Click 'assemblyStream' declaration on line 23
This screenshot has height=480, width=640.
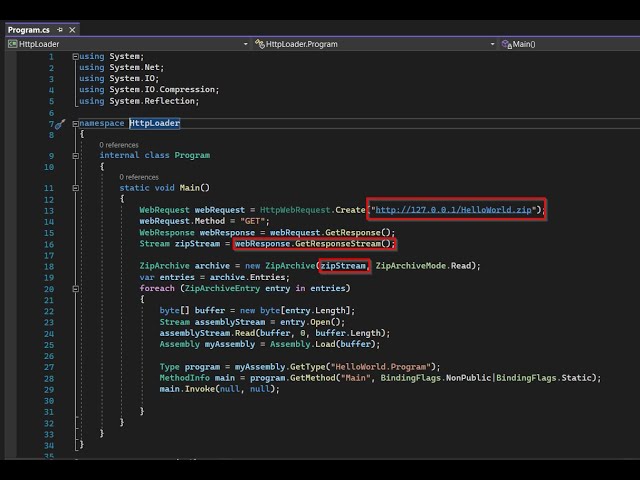pyautogui.click(x=230, y=322)
